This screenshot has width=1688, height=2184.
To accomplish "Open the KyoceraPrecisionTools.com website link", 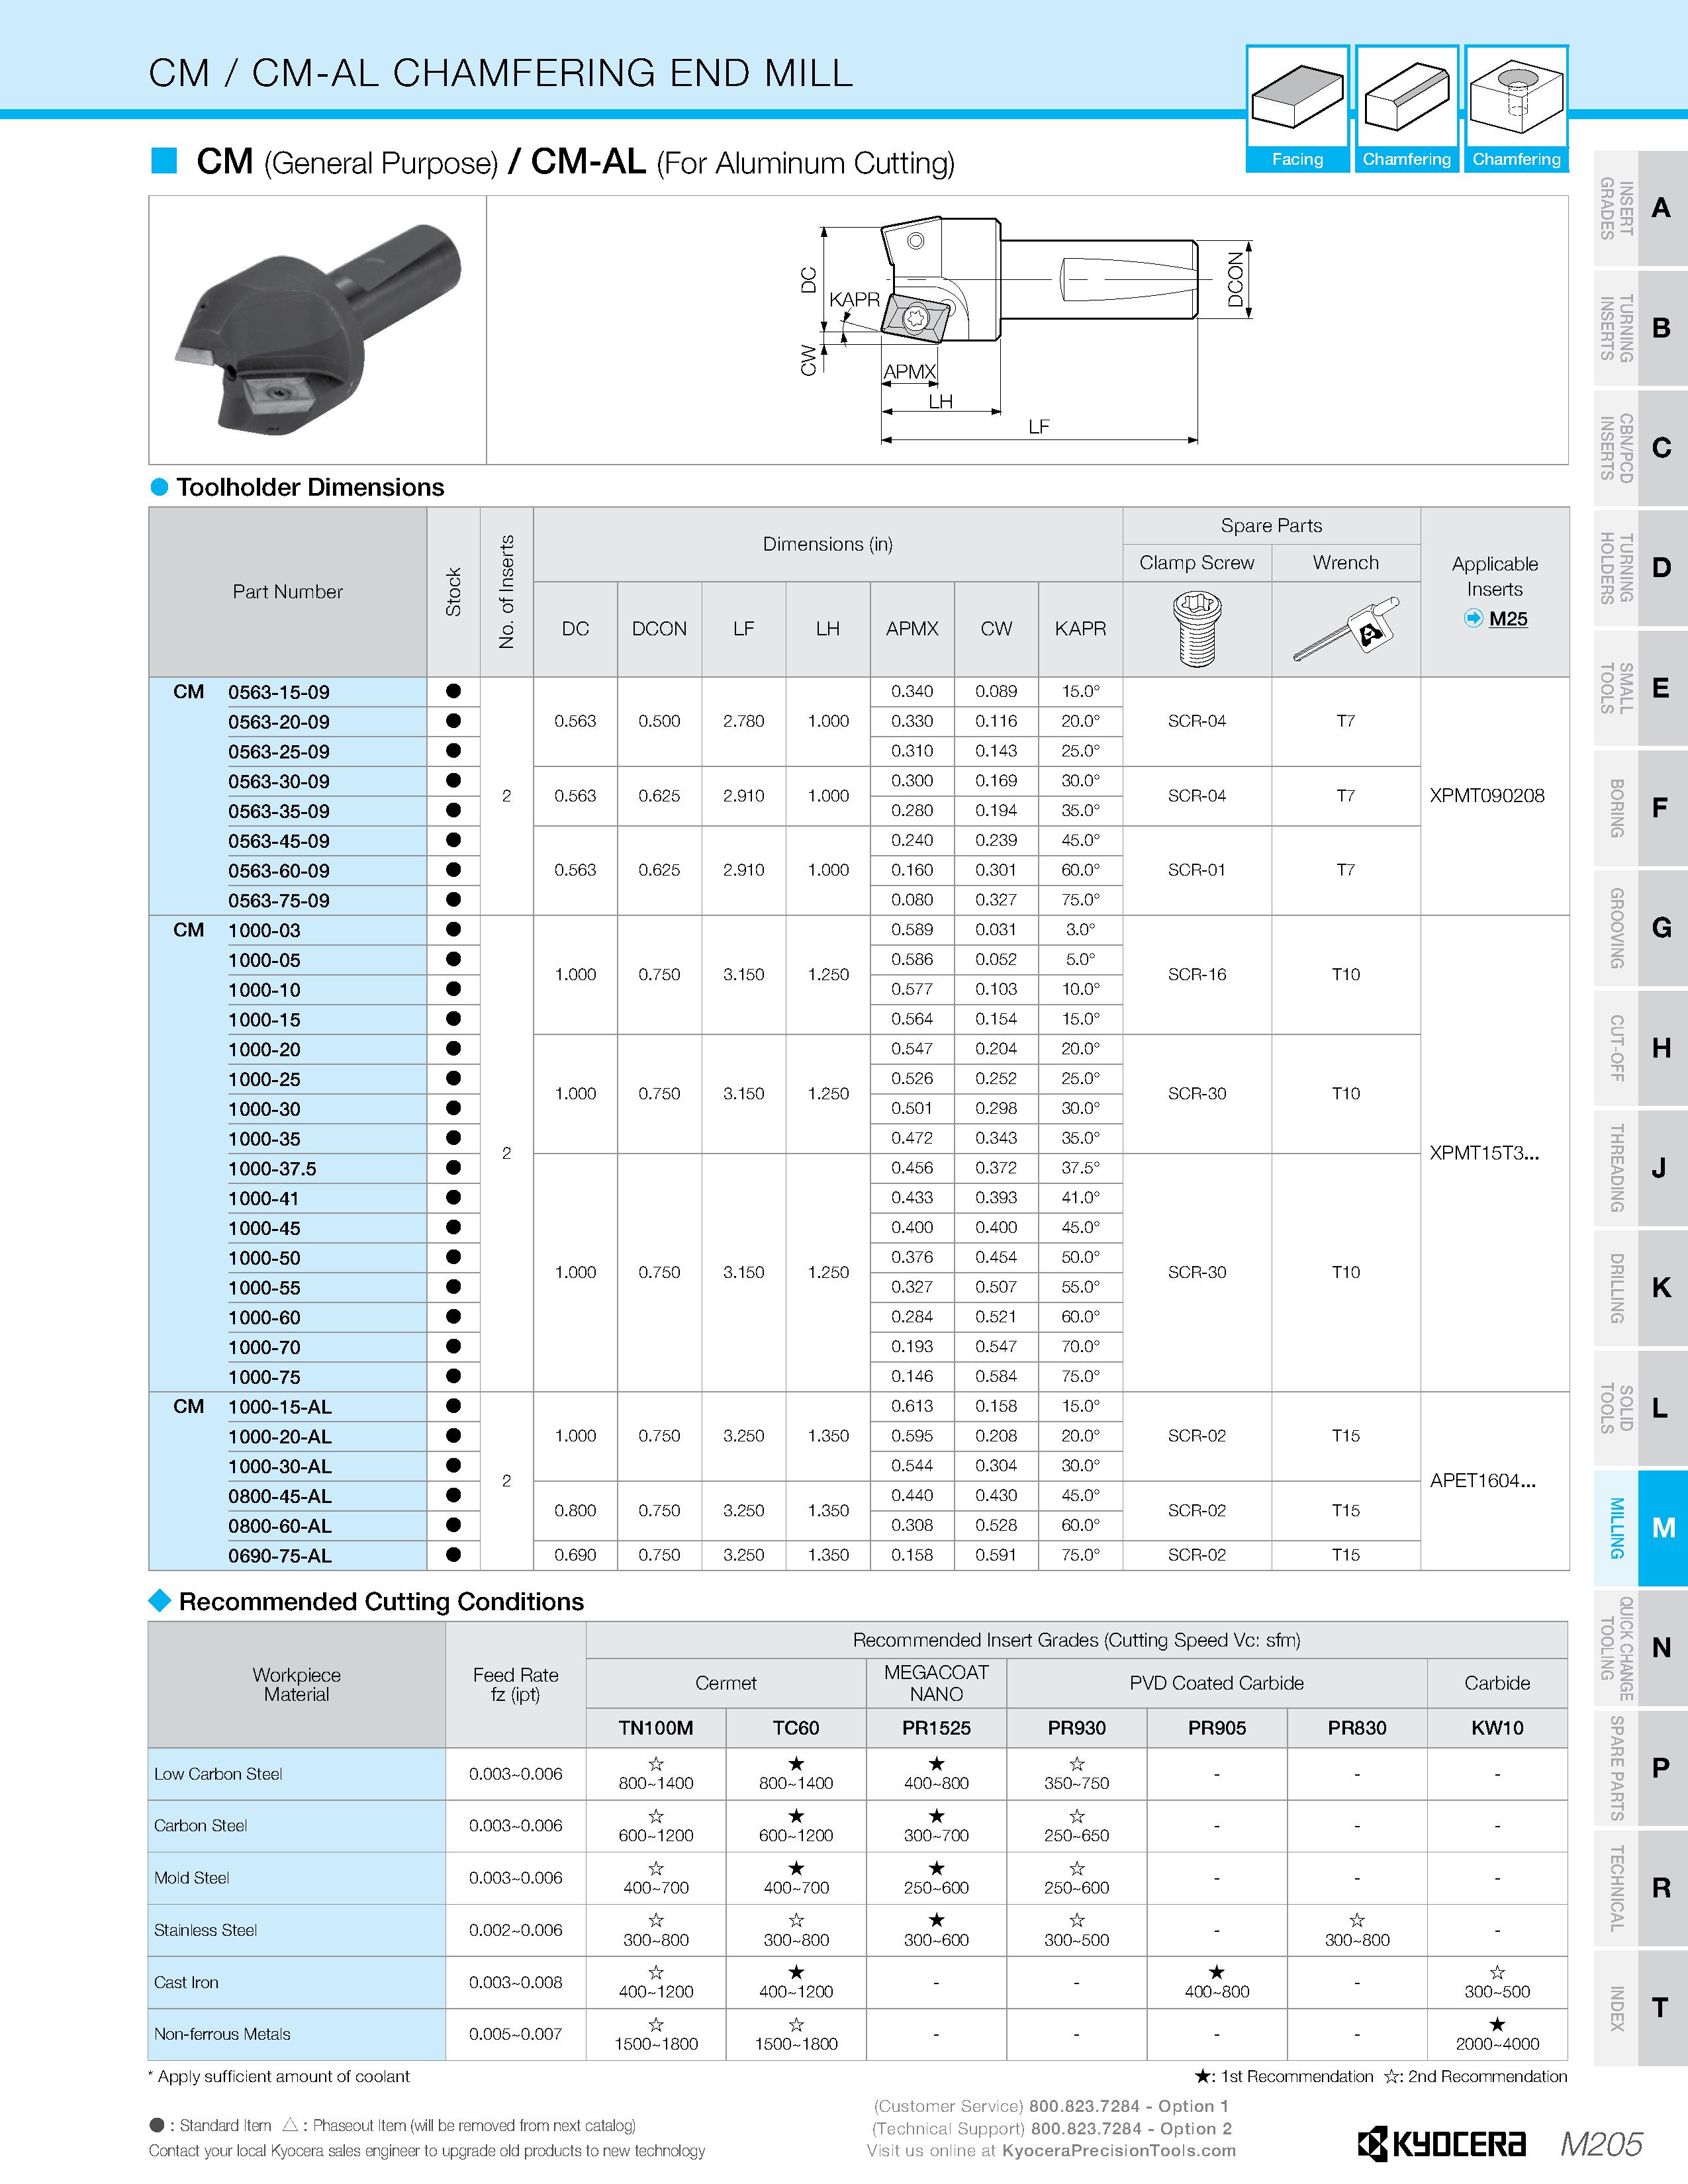I will click(1118, 2150).
